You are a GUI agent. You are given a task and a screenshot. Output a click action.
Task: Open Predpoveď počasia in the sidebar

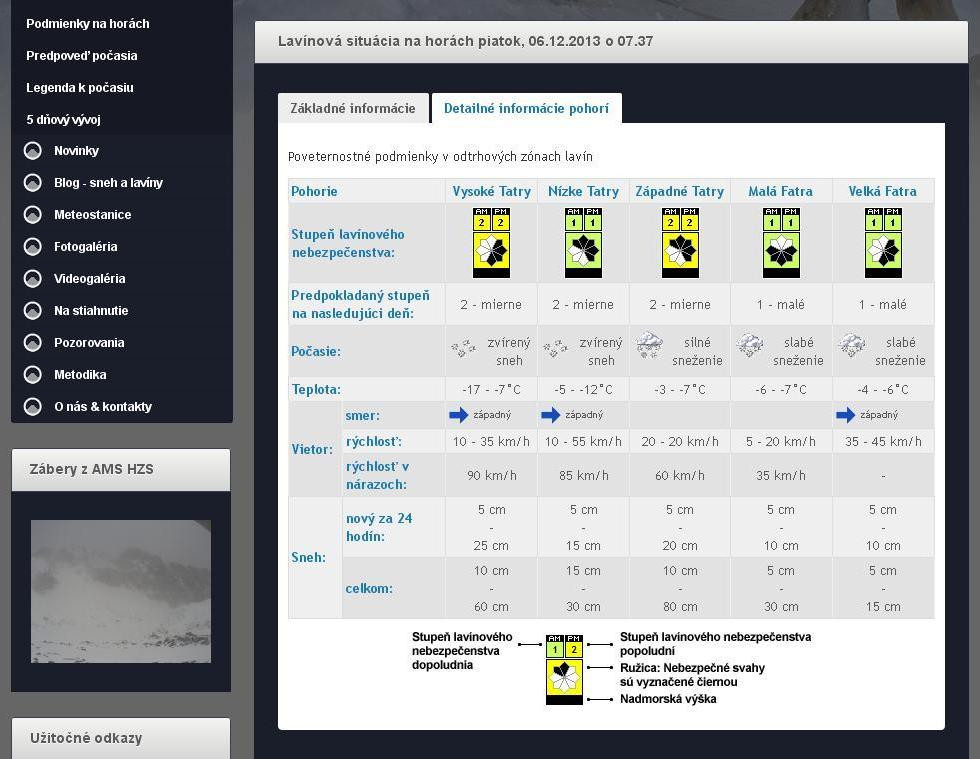82,56
